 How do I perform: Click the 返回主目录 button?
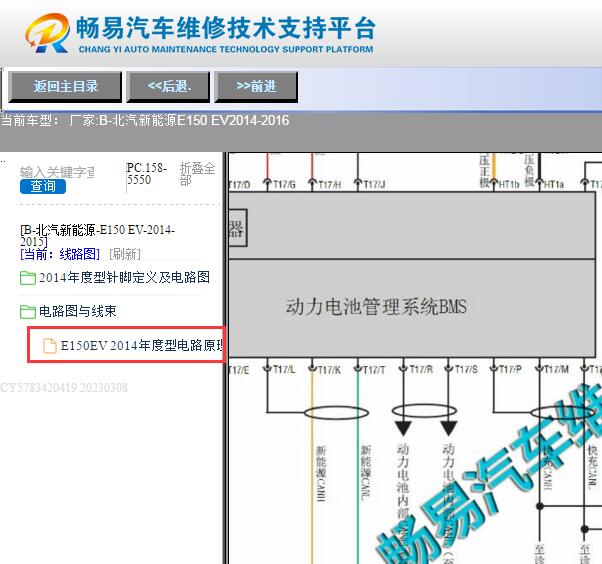click(65, 86)
